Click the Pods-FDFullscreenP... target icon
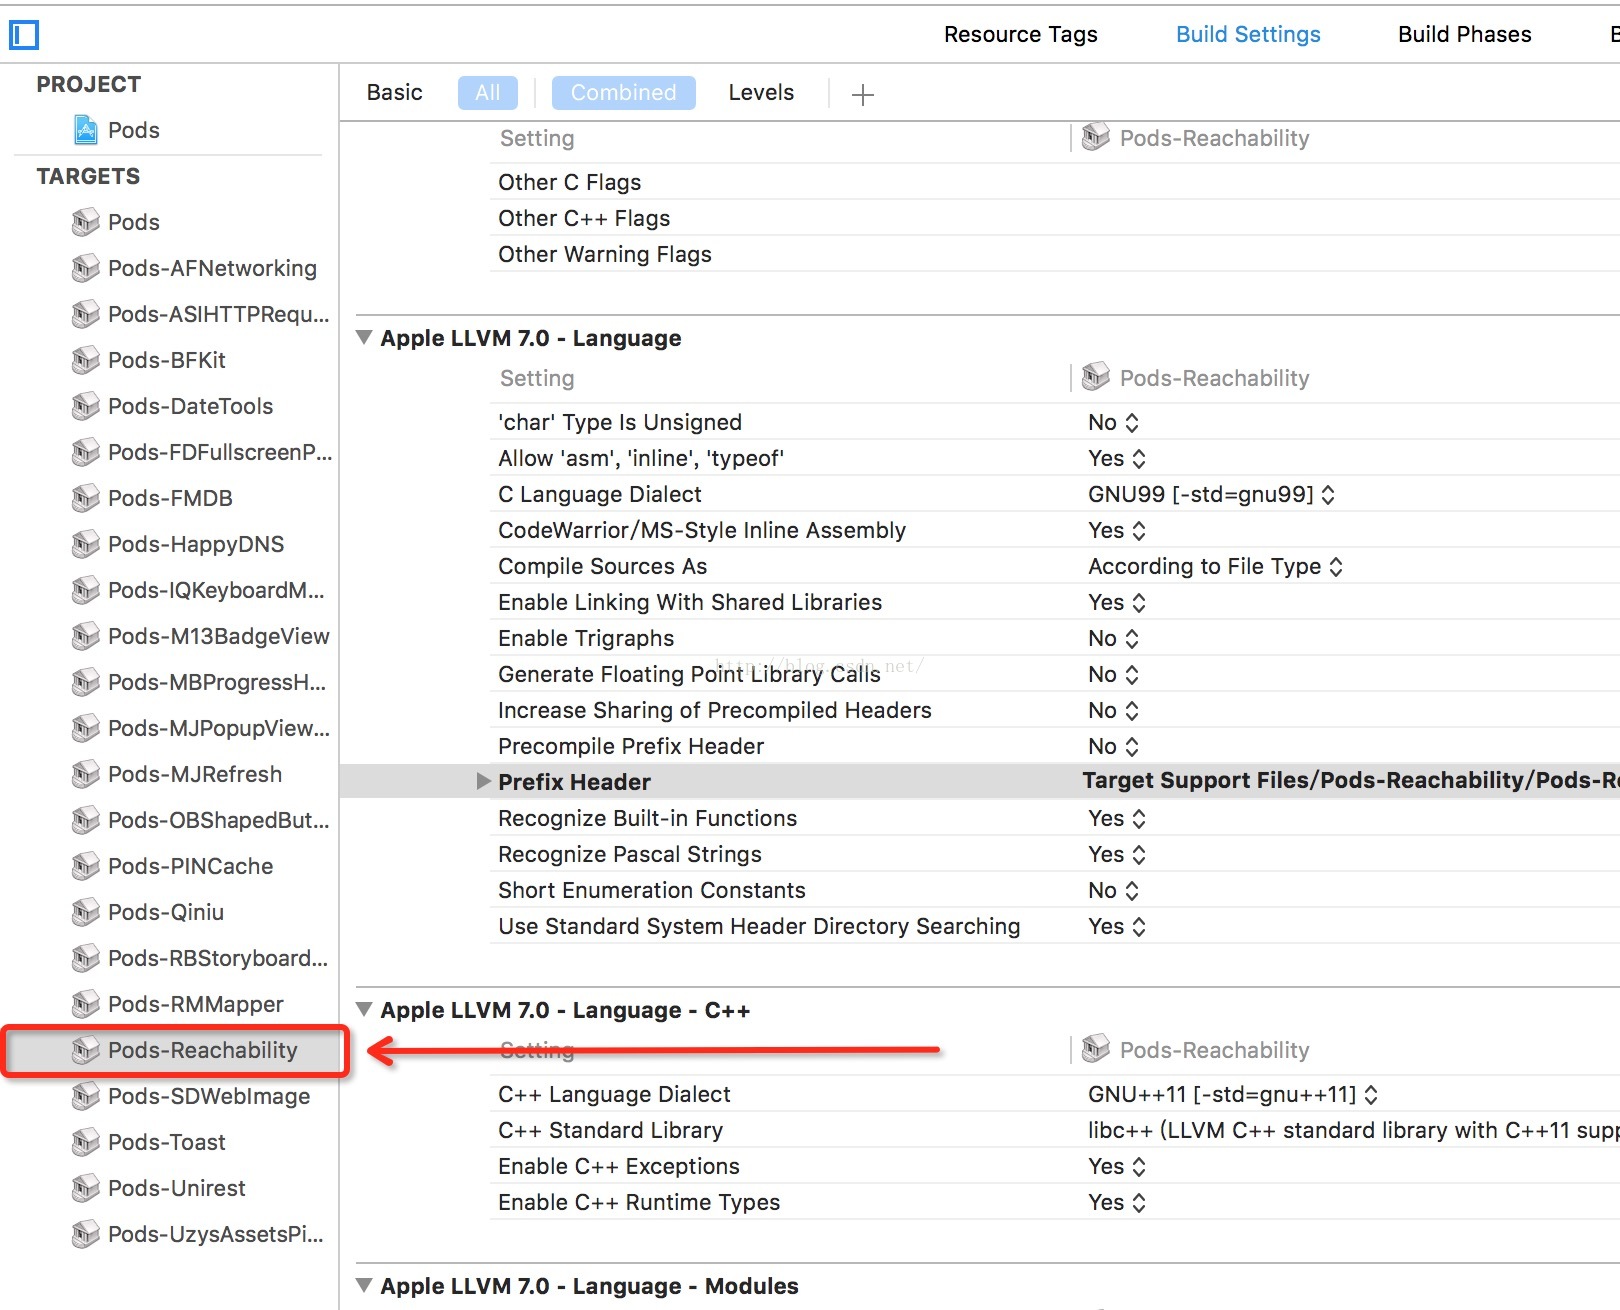Screen dimensions: 1620x1310 click(86, 452)
